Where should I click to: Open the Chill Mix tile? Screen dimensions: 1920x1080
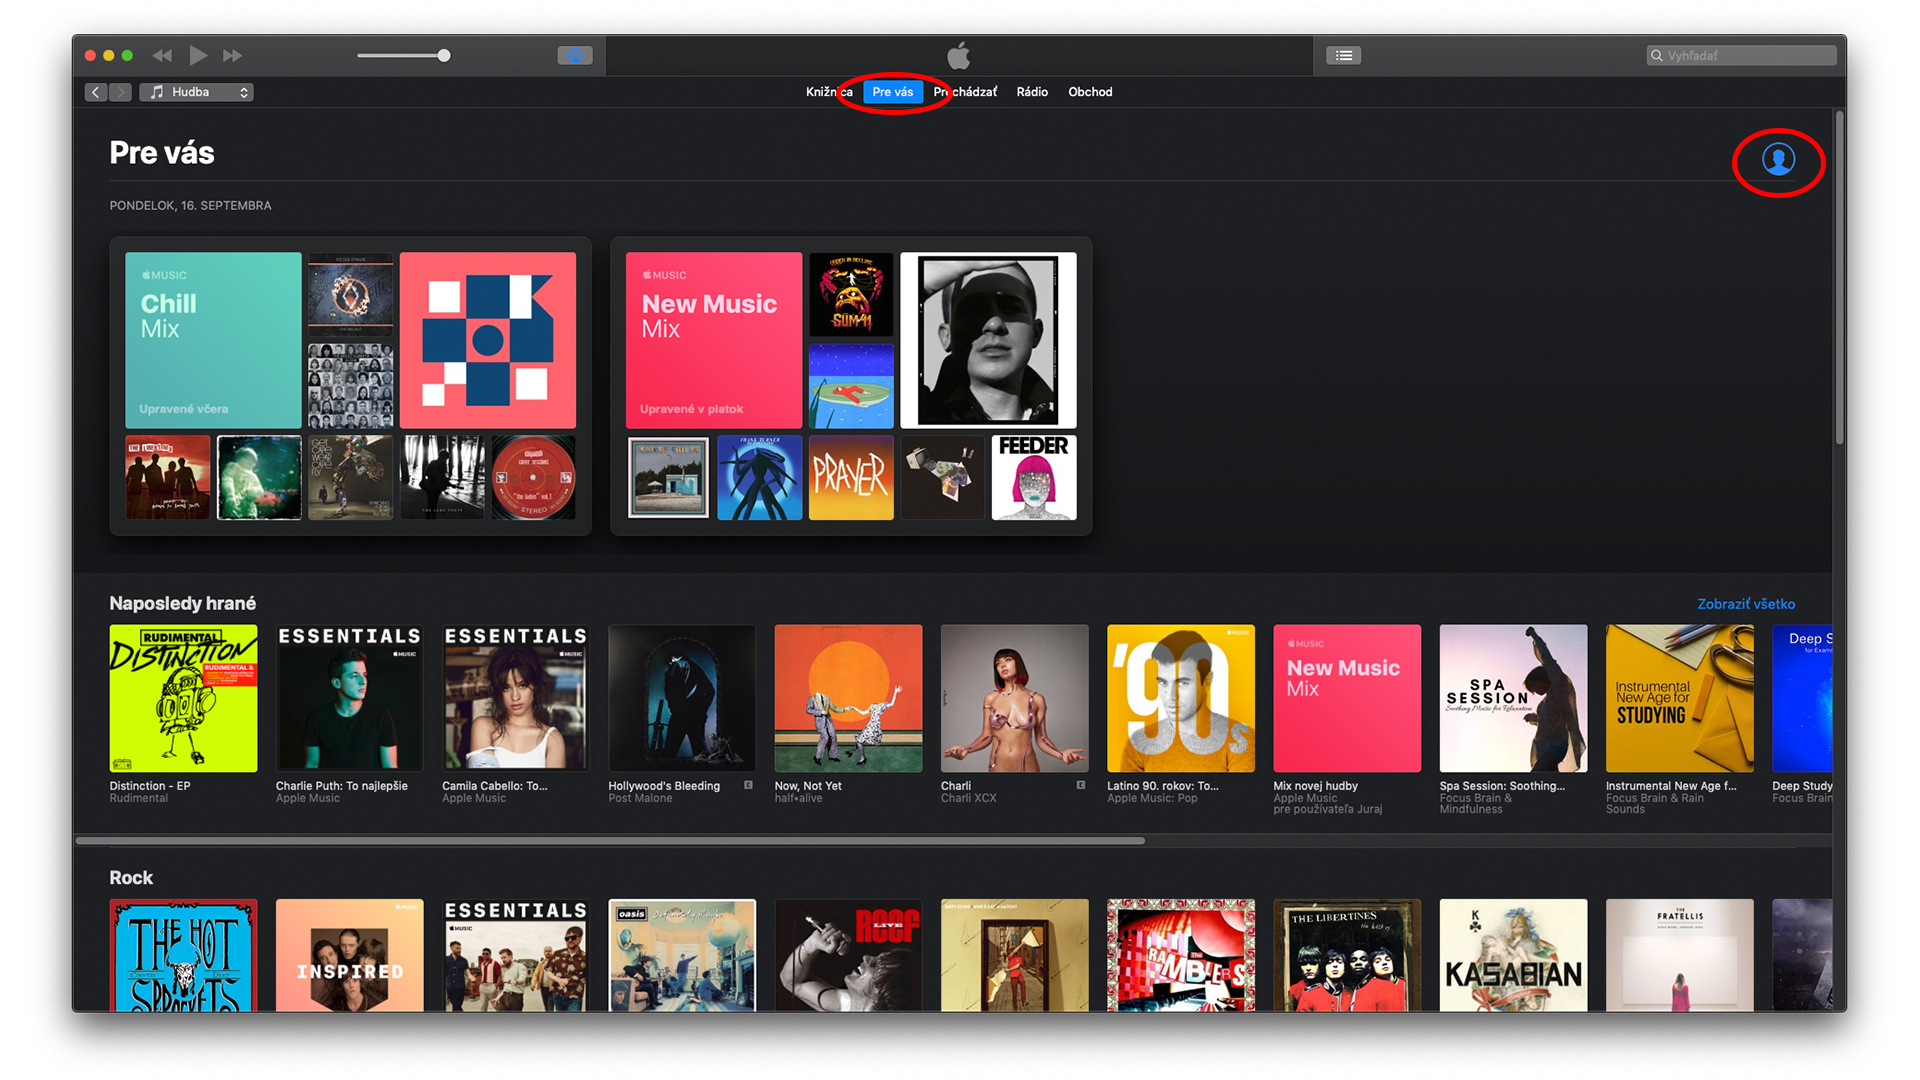[213, 340]
